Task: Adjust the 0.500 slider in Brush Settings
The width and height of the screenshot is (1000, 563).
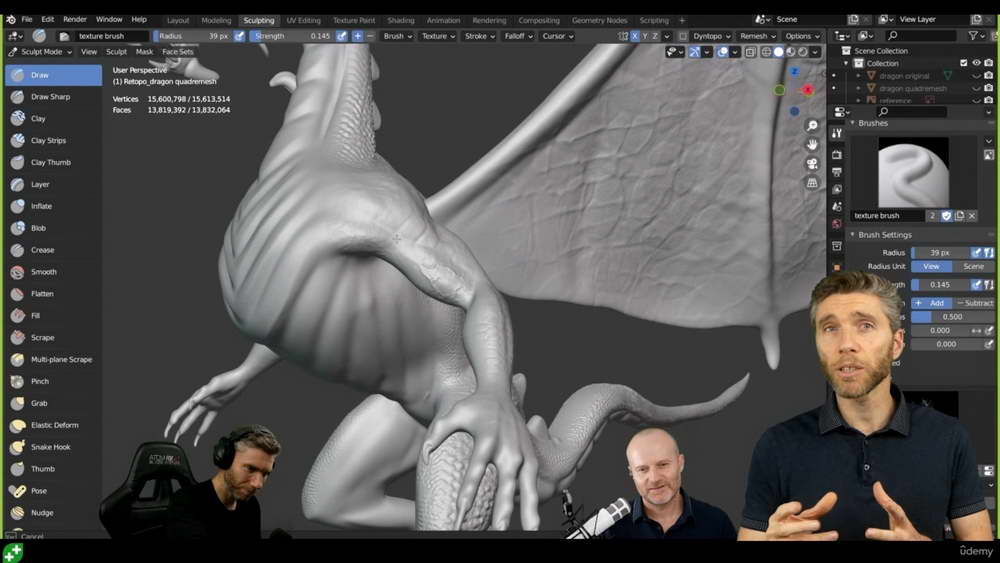Action: 952,317
